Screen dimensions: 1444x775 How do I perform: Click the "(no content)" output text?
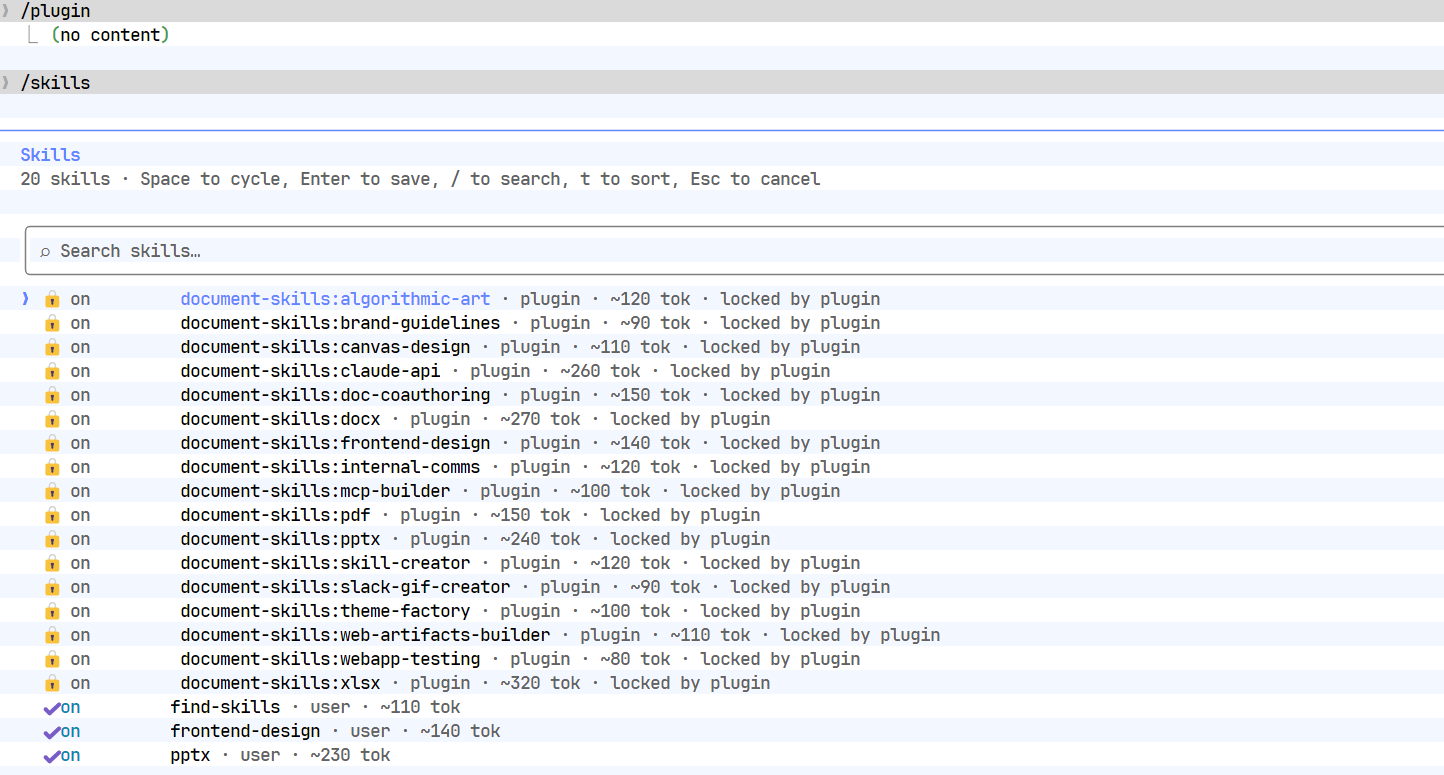(x=110, y=35)
